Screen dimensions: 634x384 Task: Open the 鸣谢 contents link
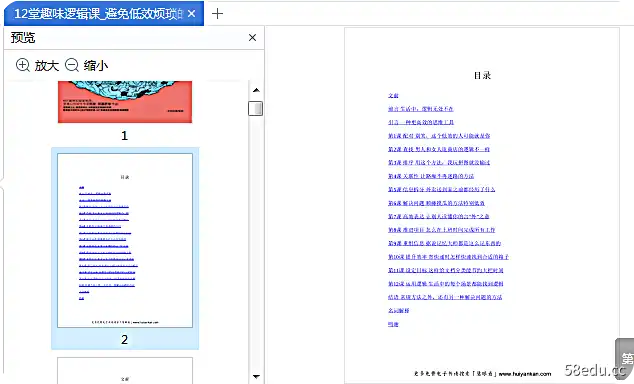tap(393, 324)
